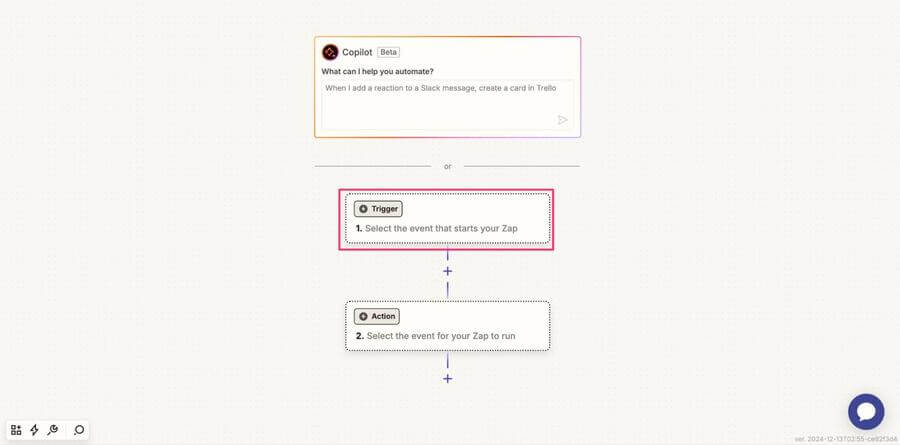Click the 'What can I help you automate?' label
The image size is (900, 445).
click(x=378, y=72)
